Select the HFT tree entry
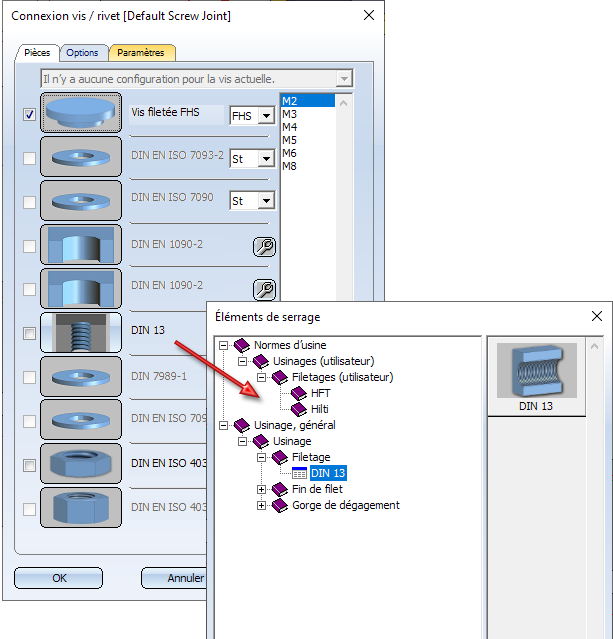Screen dimensions: 613x639 (321, 393)
